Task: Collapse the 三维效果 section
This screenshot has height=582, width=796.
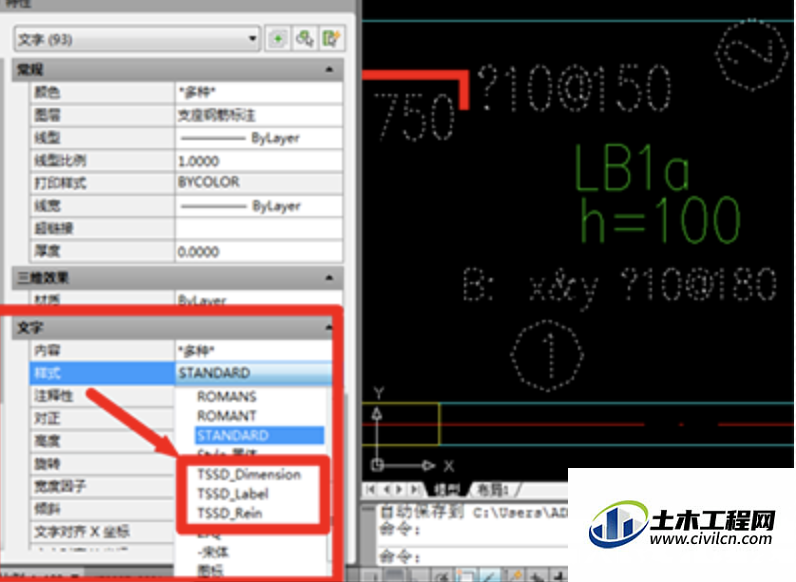Action: (x=329, y=277)
